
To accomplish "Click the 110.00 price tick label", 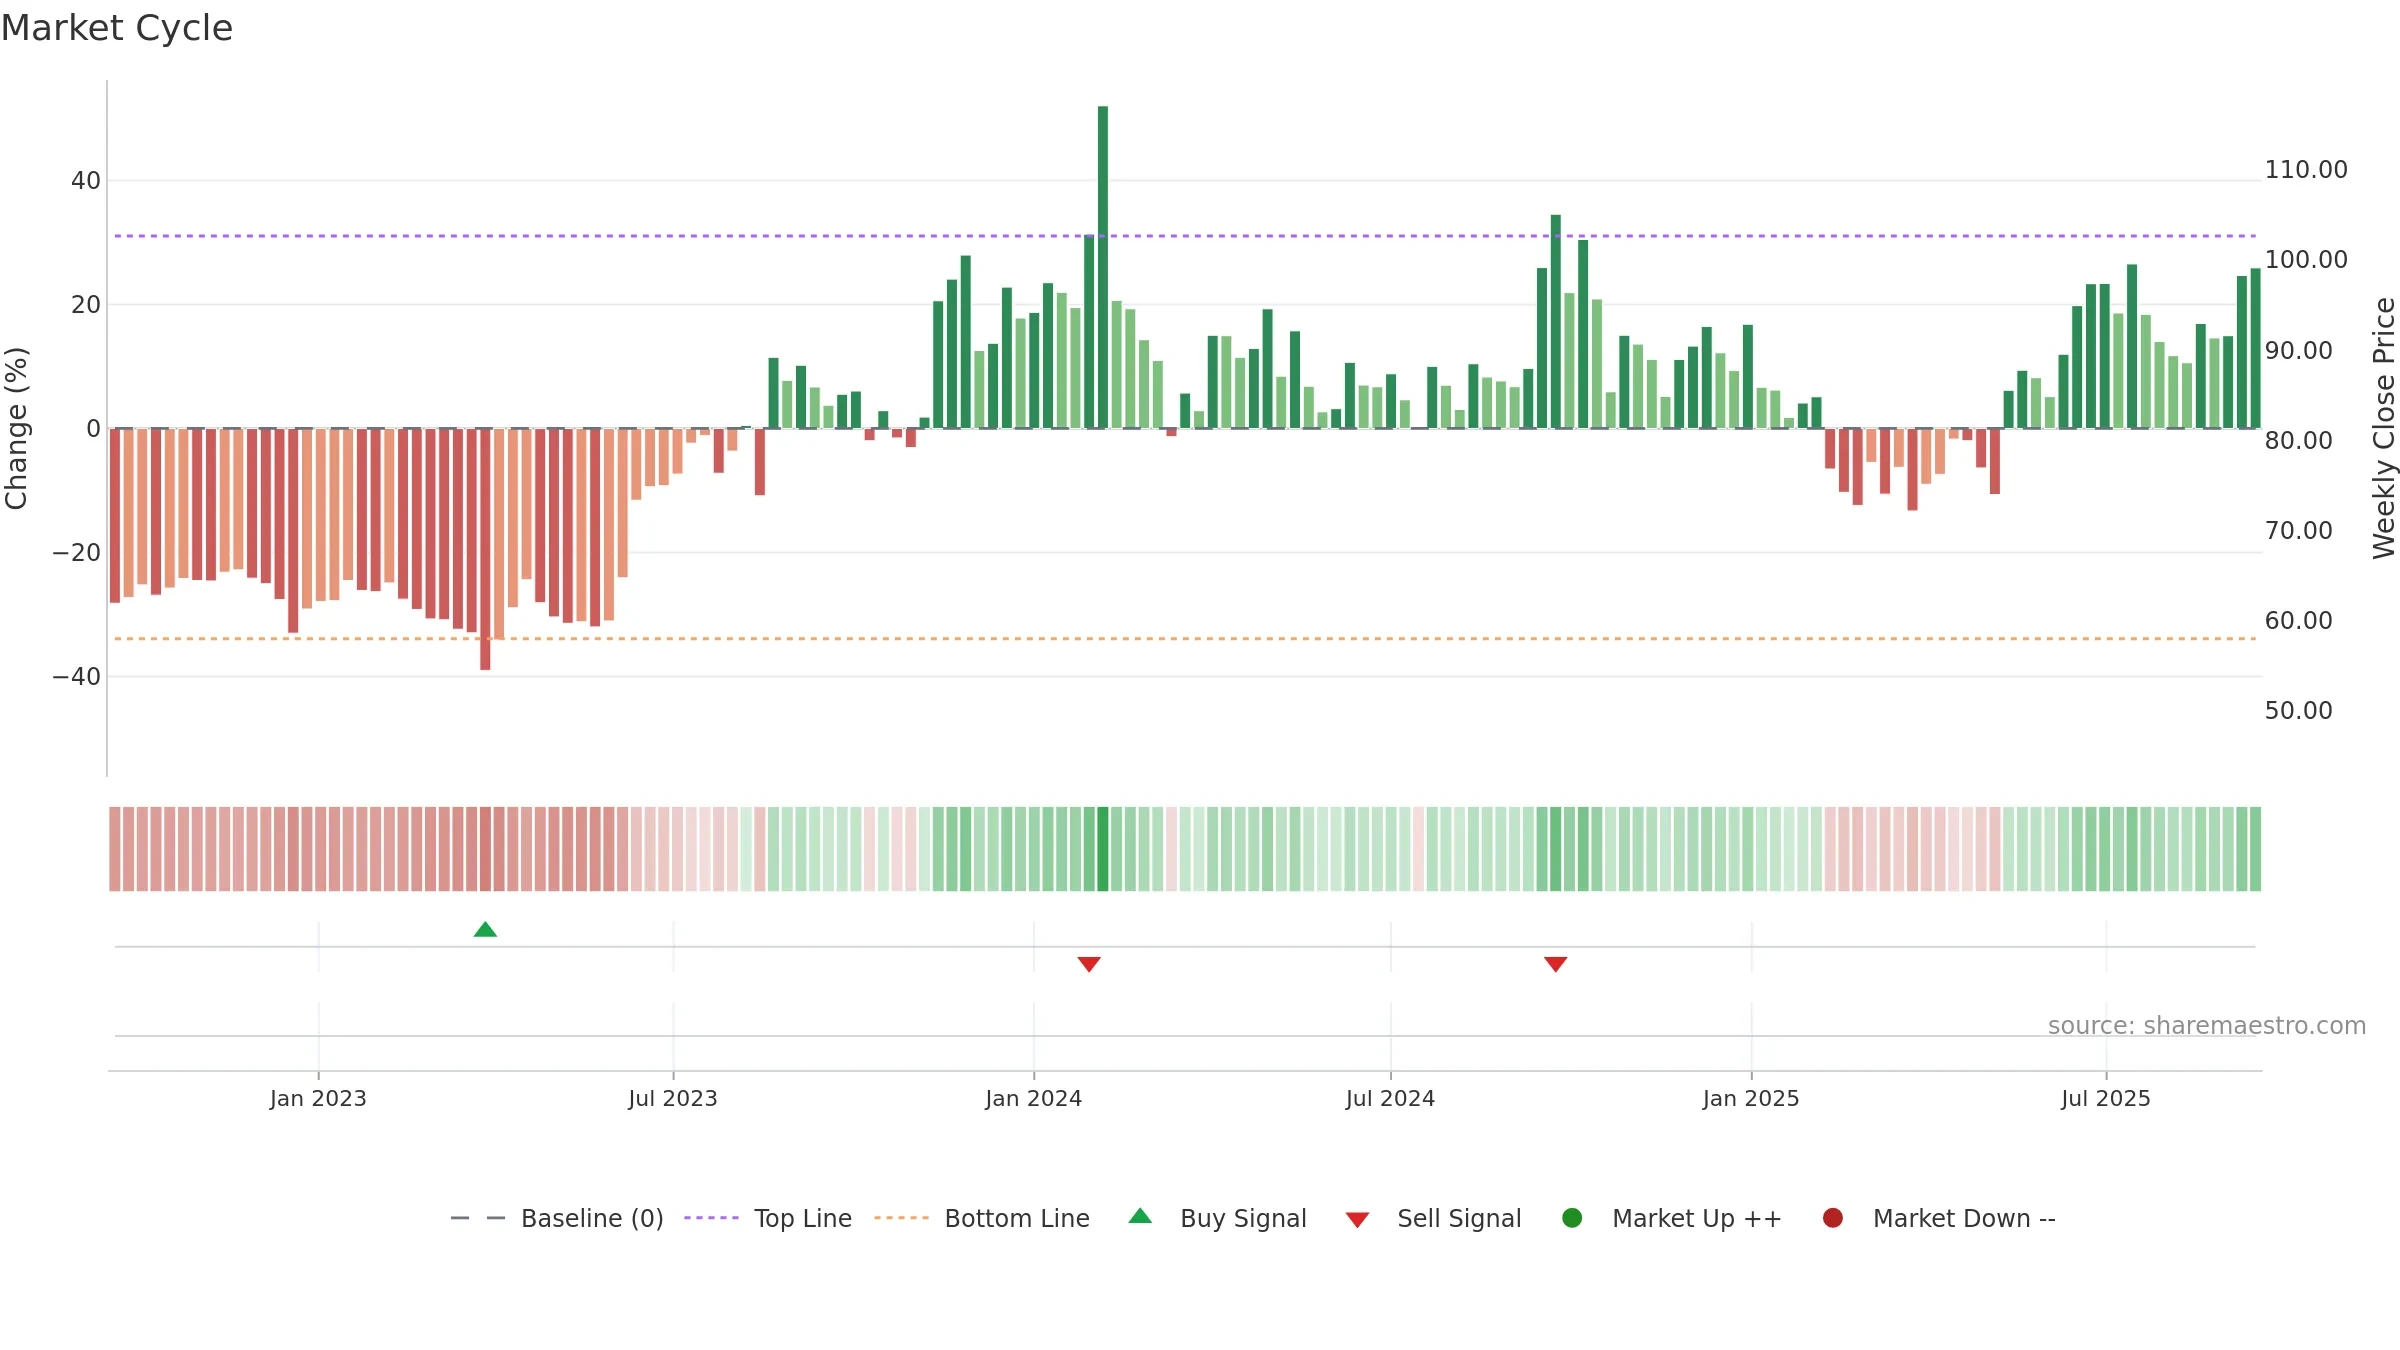I will coord(2306,170).
